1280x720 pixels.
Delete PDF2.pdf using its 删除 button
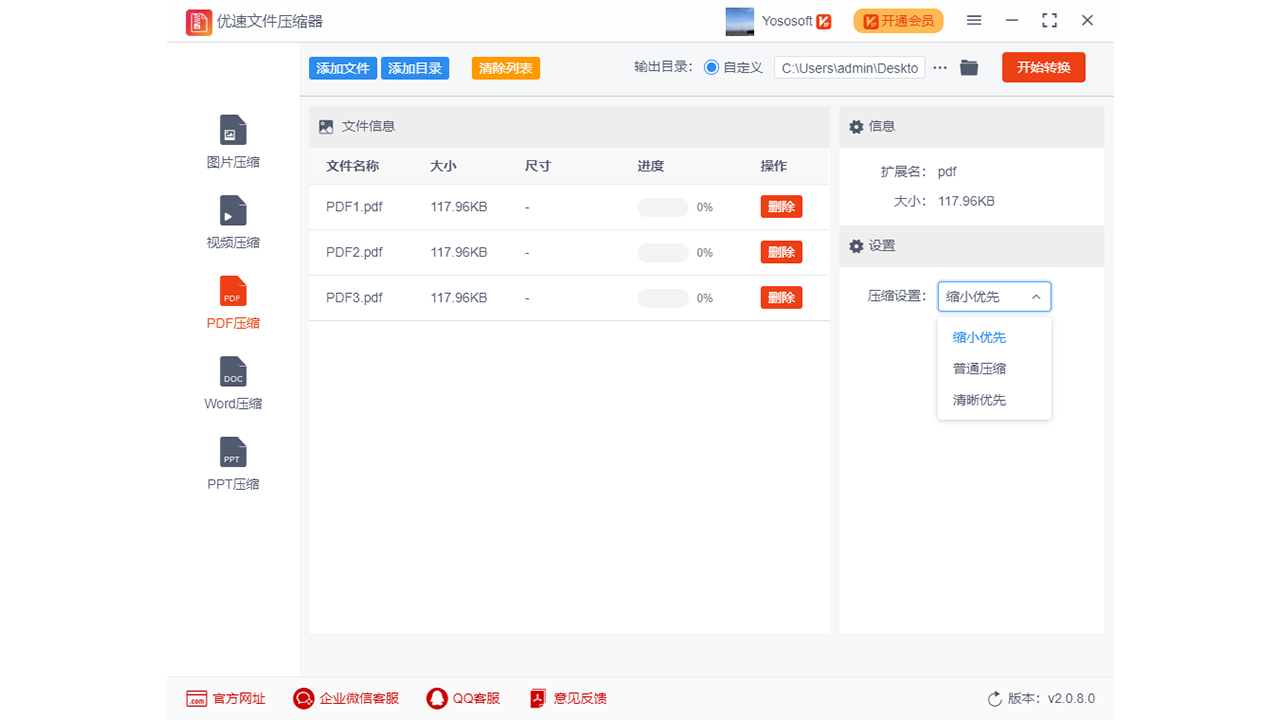pyautogui.click(x=781, y=251)
